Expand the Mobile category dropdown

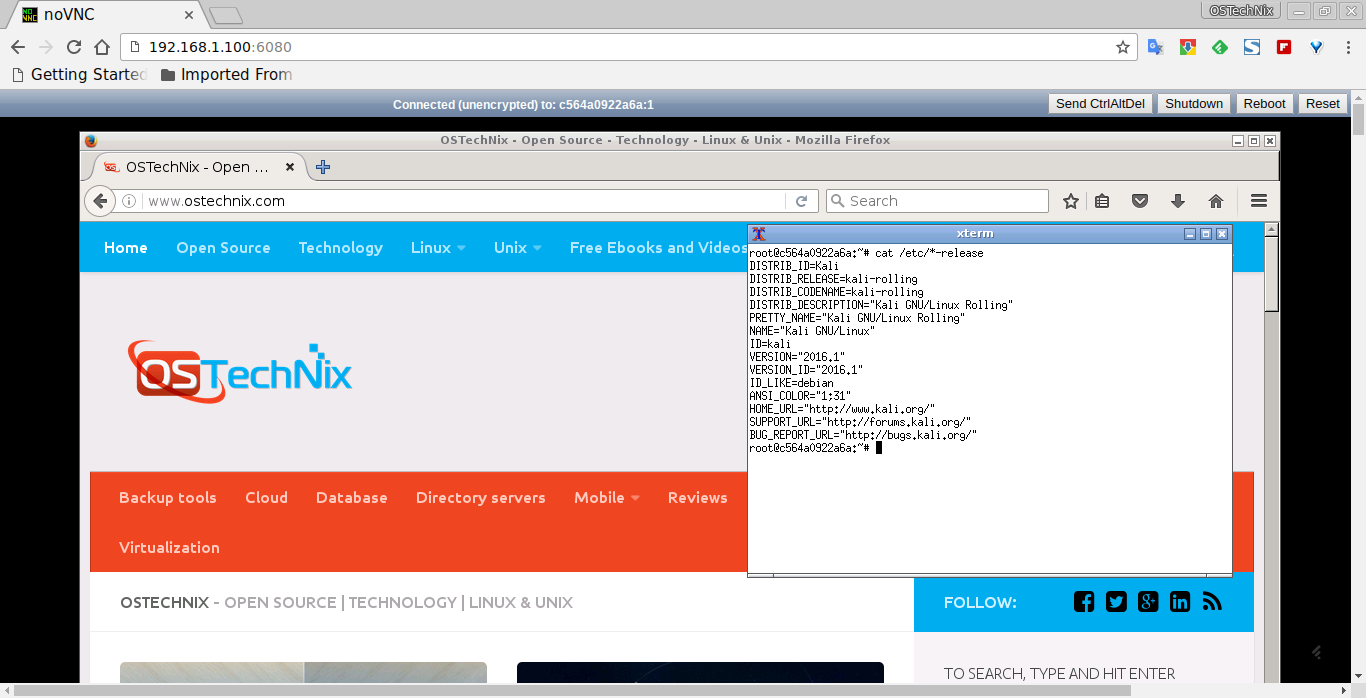[x=606, y=498]
